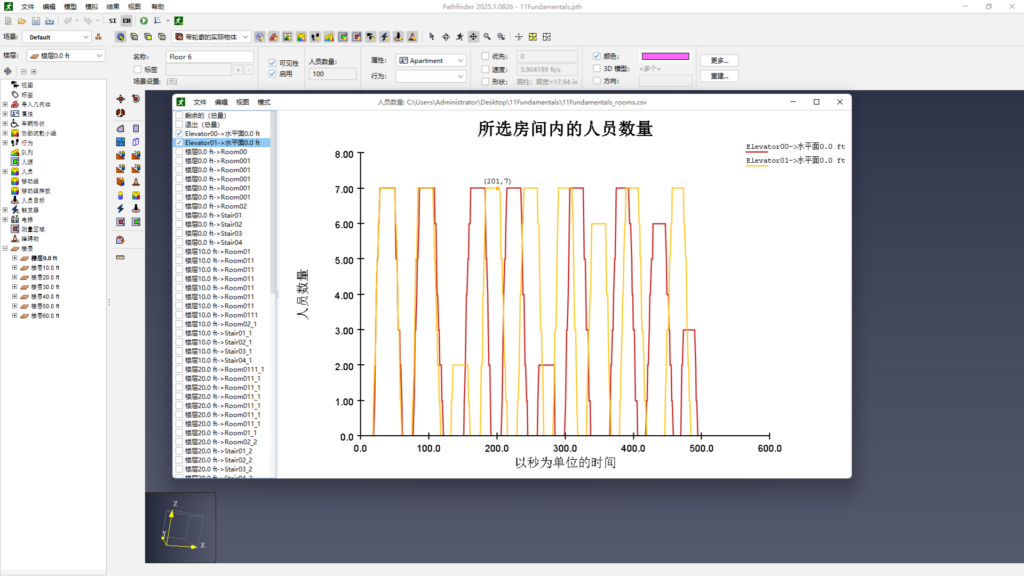Screen dimensions: 1024x576
Task: Click the 名称 field containing Floor 6
Action: point(208,57)
